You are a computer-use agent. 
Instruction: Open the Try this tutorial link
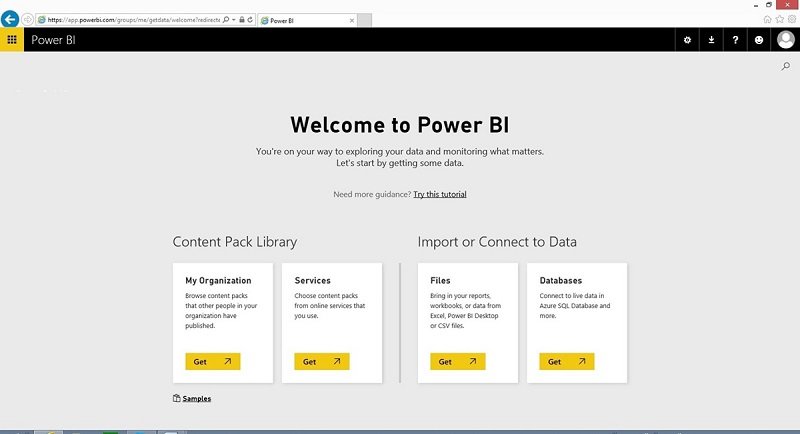click(440, 194)
